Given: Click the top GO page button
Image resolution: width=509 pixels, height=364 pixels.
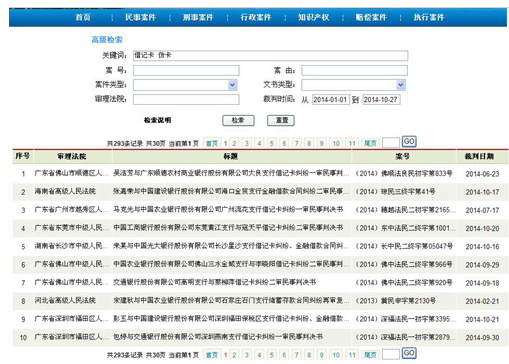Looking at the screenshot, I should (x=409, y=142).
